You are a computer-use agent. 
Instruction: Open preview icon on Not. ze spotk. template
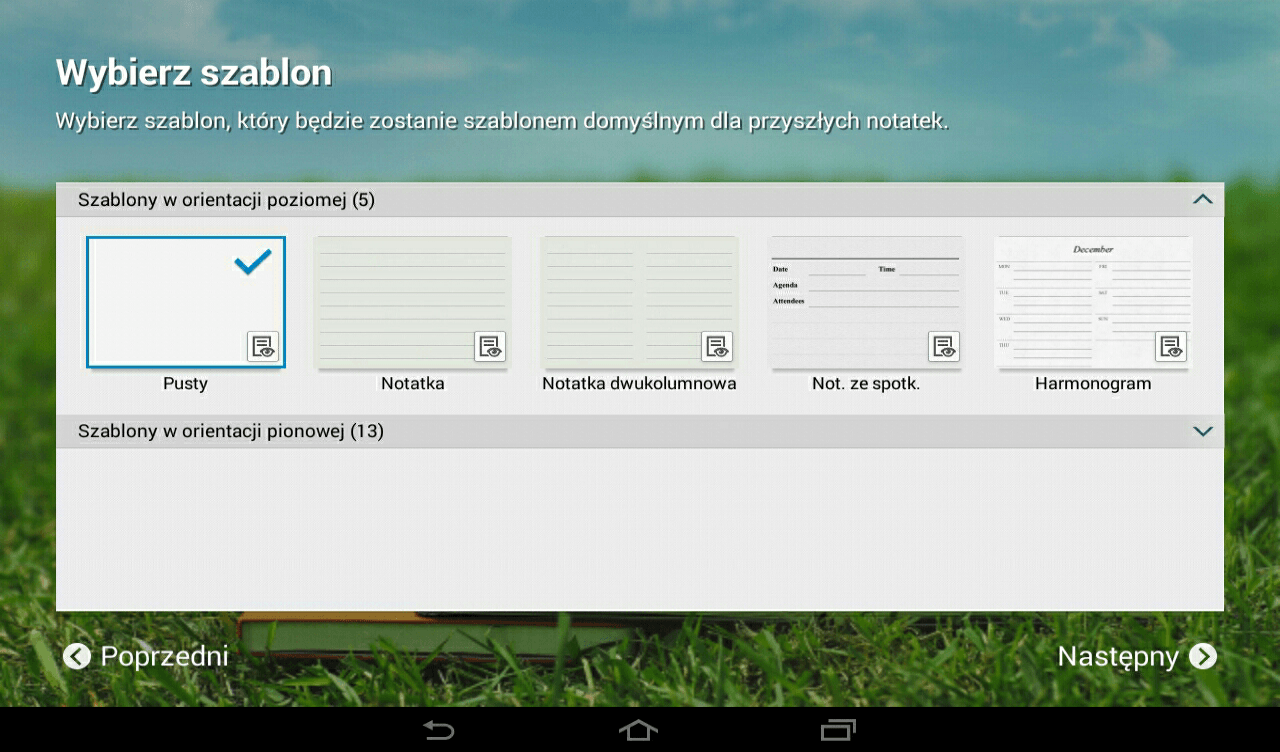coord(944,346)
